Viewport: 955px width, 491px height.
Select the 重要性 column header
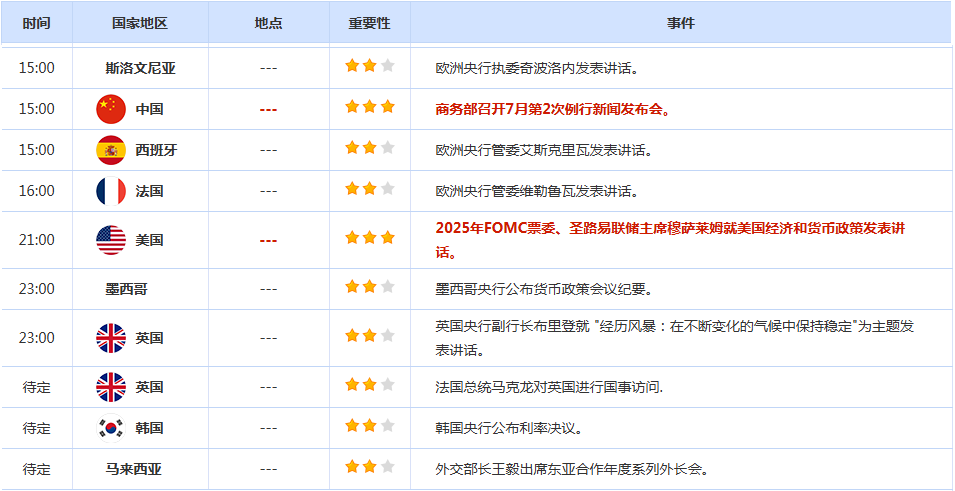(x=369, y=22)
